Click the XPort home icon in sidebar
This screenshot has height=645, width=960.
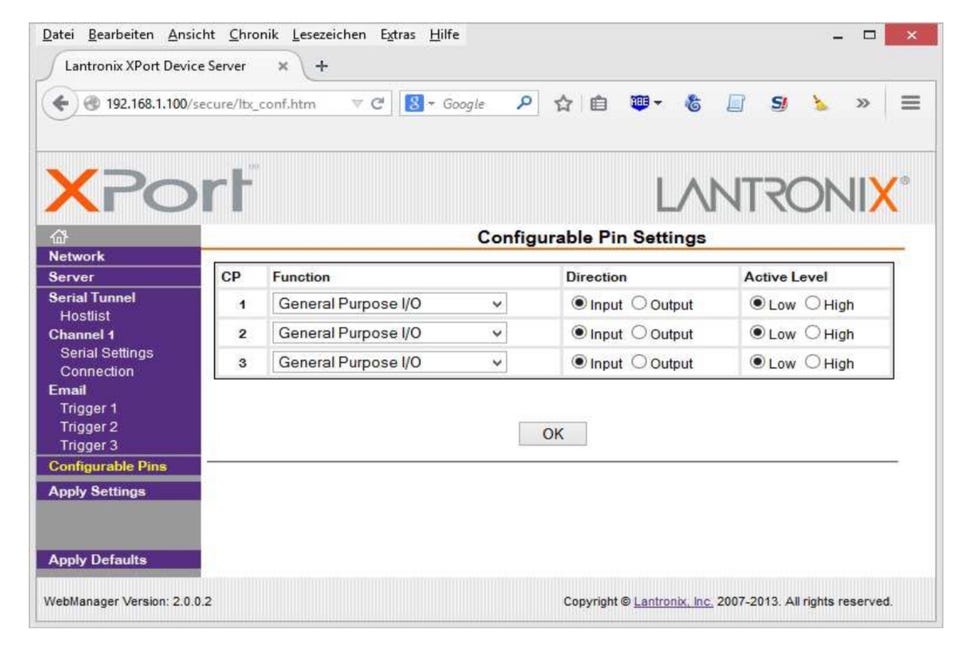pos(59,236)
